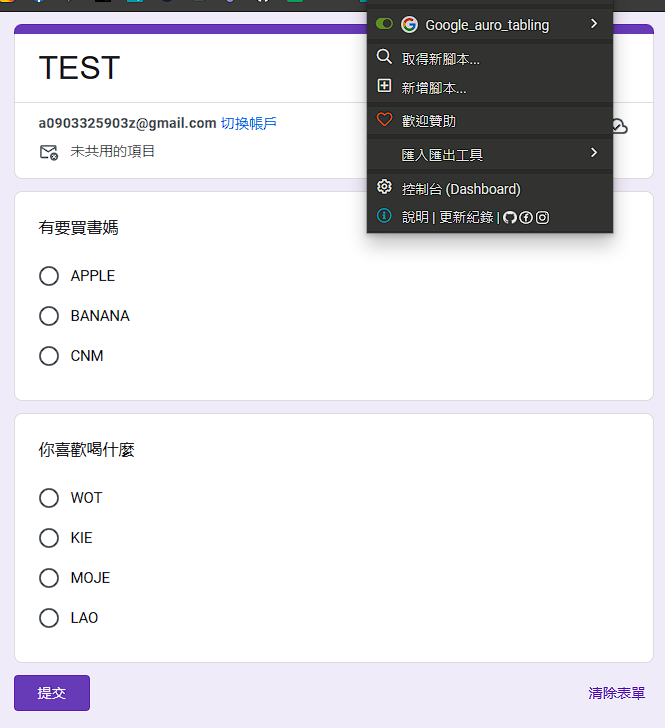This screenshot has height=728, width=665.
Task: Open the 更新紀錄 changelog link
Action: 466,217
